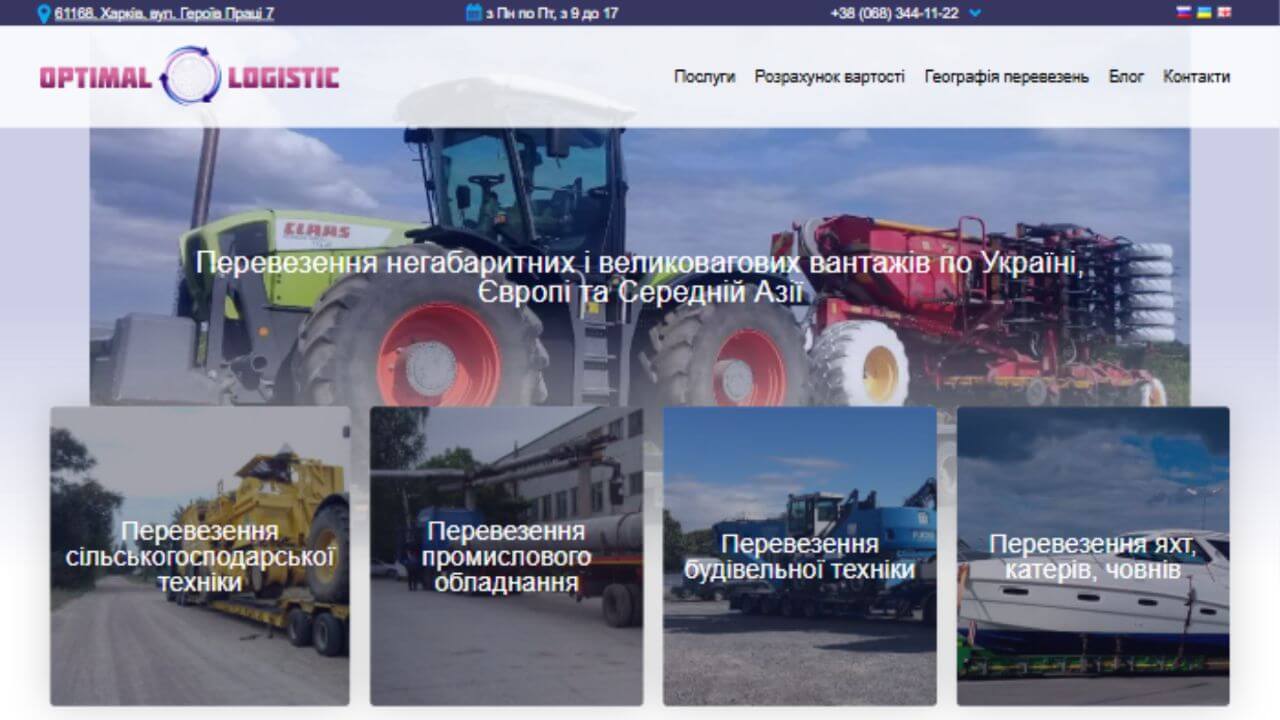Open Географія перевезень section
This screenshot has width=1280, height=720.
click(1007, 76)
